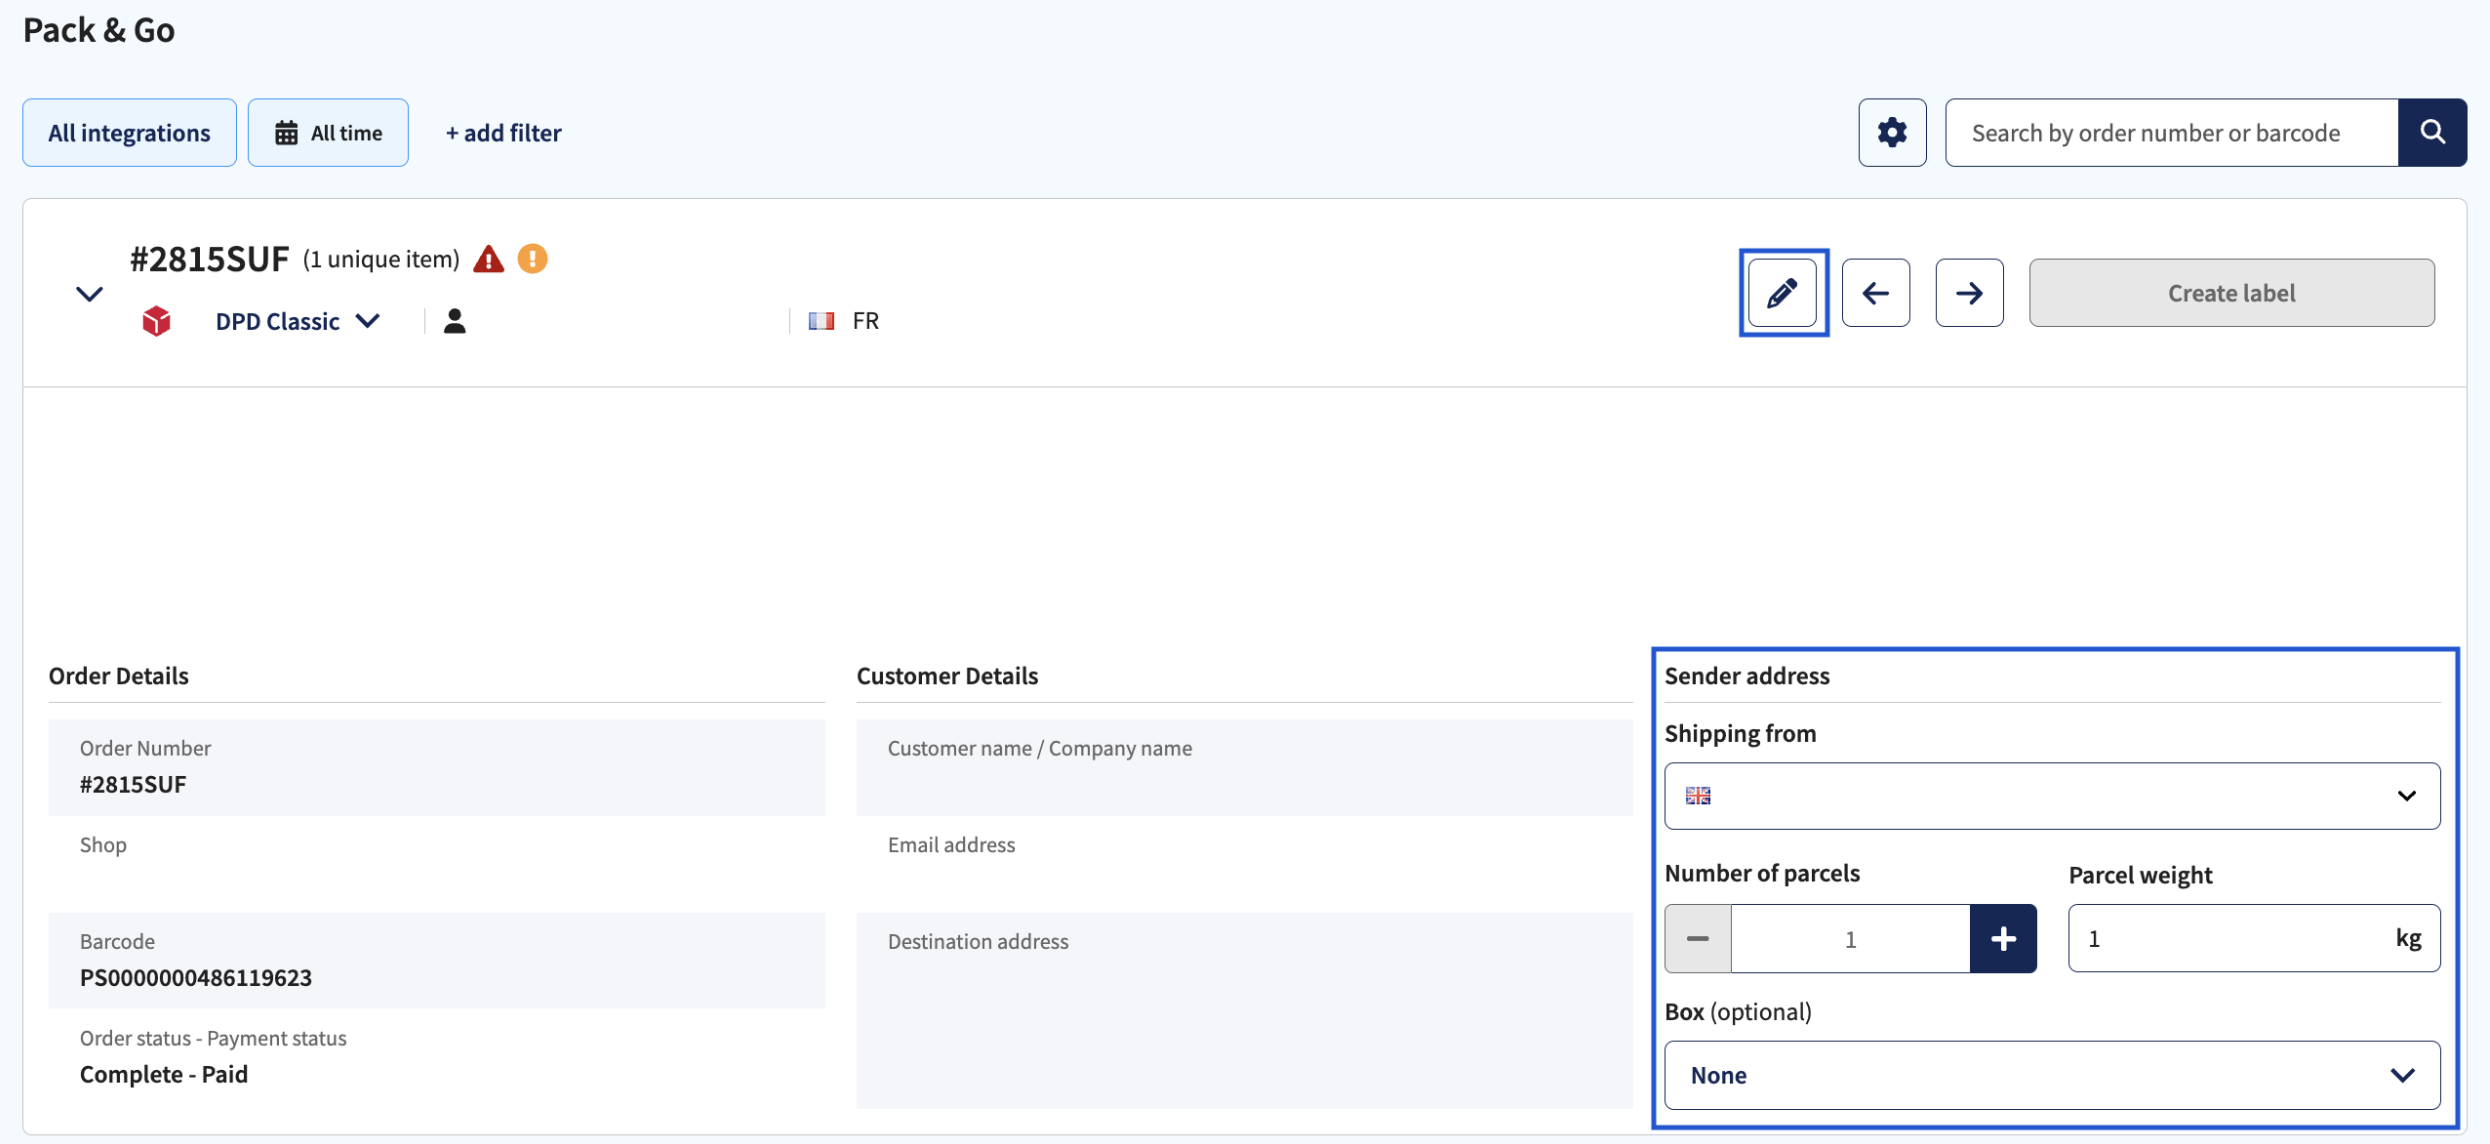Click the red warning triangle icon
Screen dimensions: 2490x1144
(x=488, y=259)
